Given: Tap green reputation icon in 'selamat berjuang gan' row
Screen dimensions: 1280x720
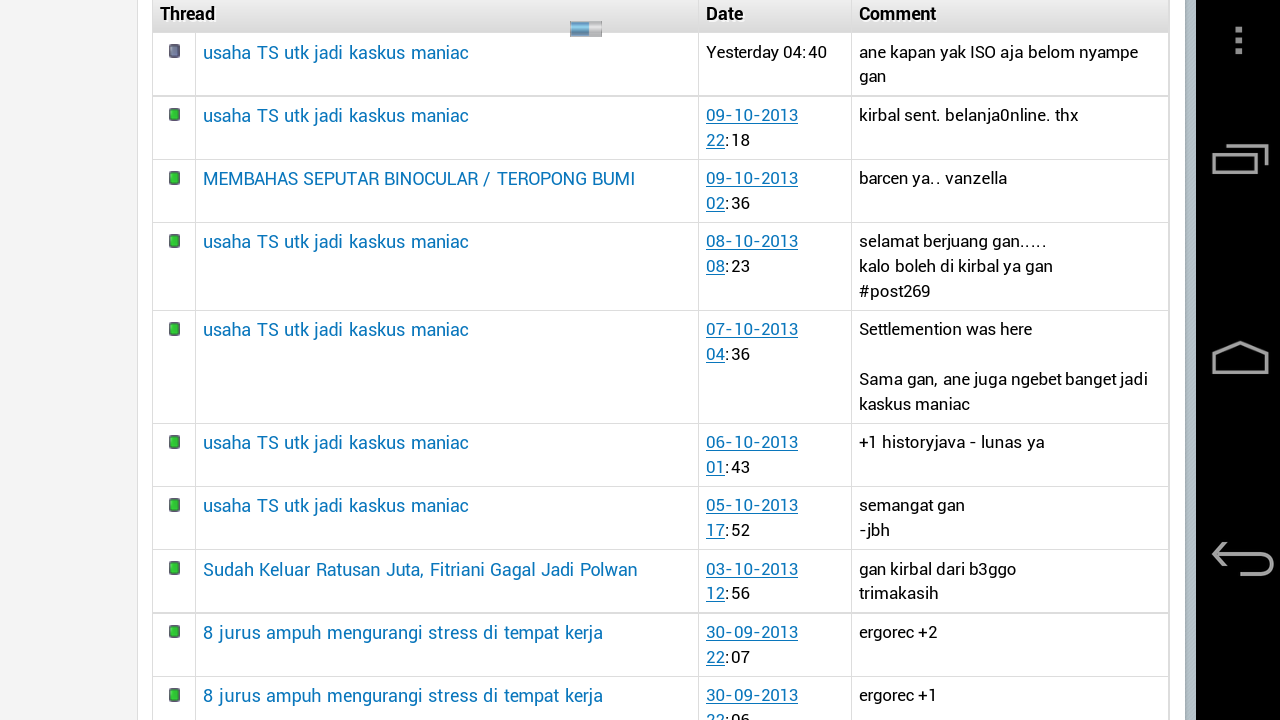Looking at the screenshot, I should 174,241.
